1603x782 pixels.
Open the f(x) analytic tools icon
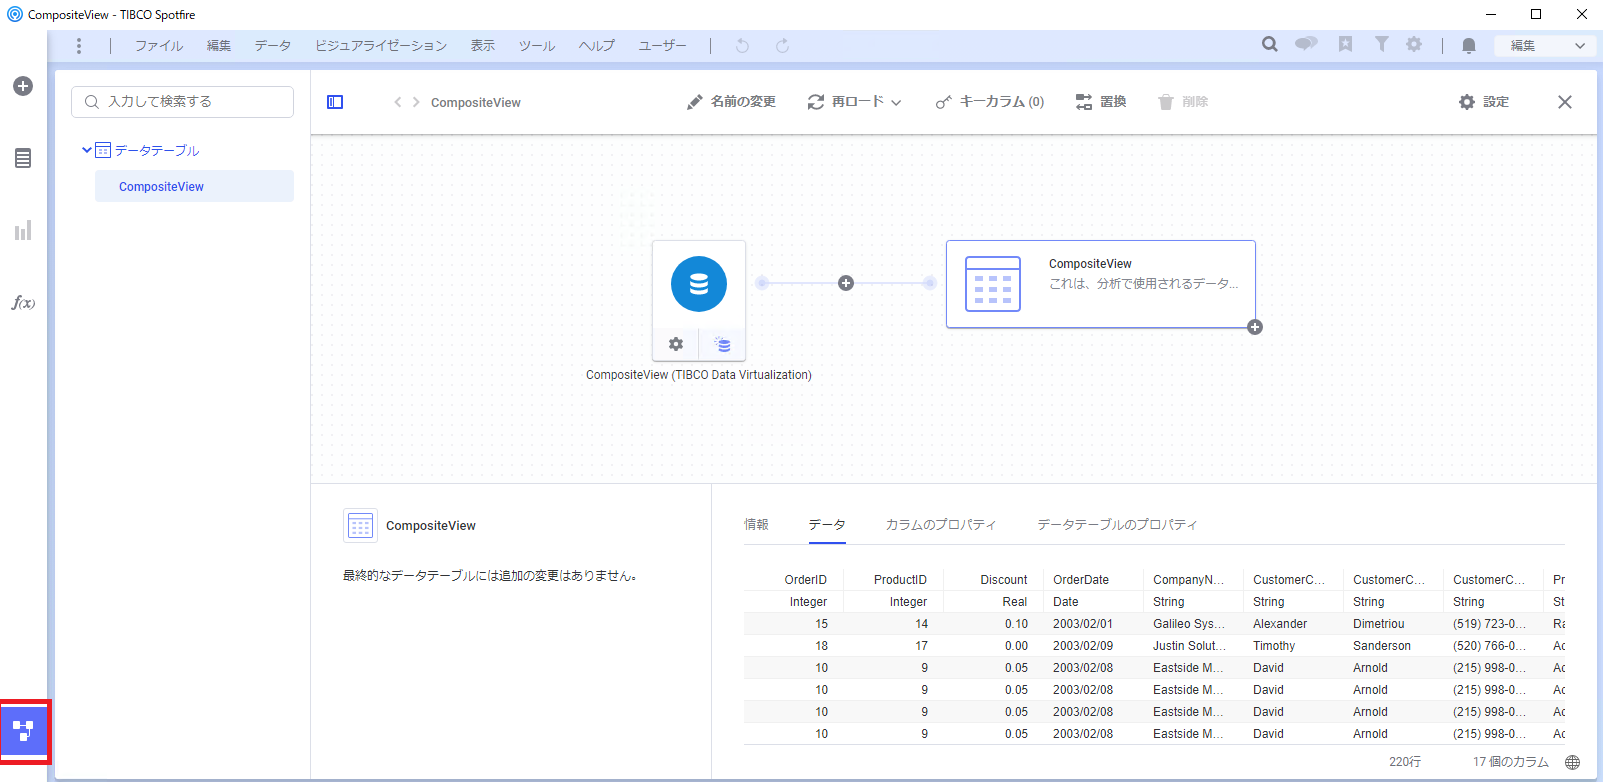pyautogui.click(x=23, y=303)
